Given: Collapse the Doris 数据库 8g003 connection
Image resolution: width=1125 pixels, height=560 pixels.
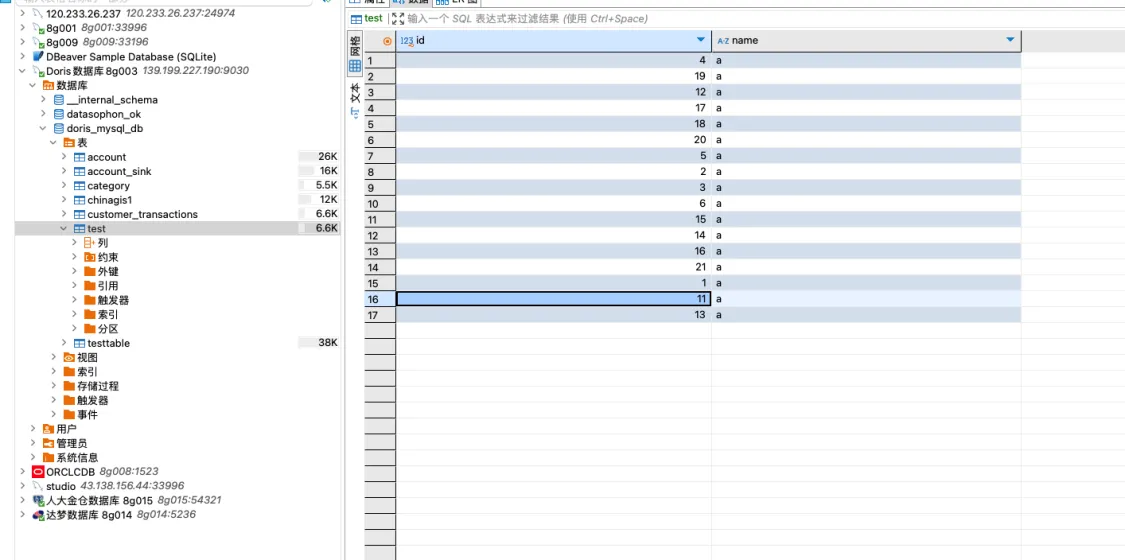Looking at the screenshot, I should pos(22,71).
